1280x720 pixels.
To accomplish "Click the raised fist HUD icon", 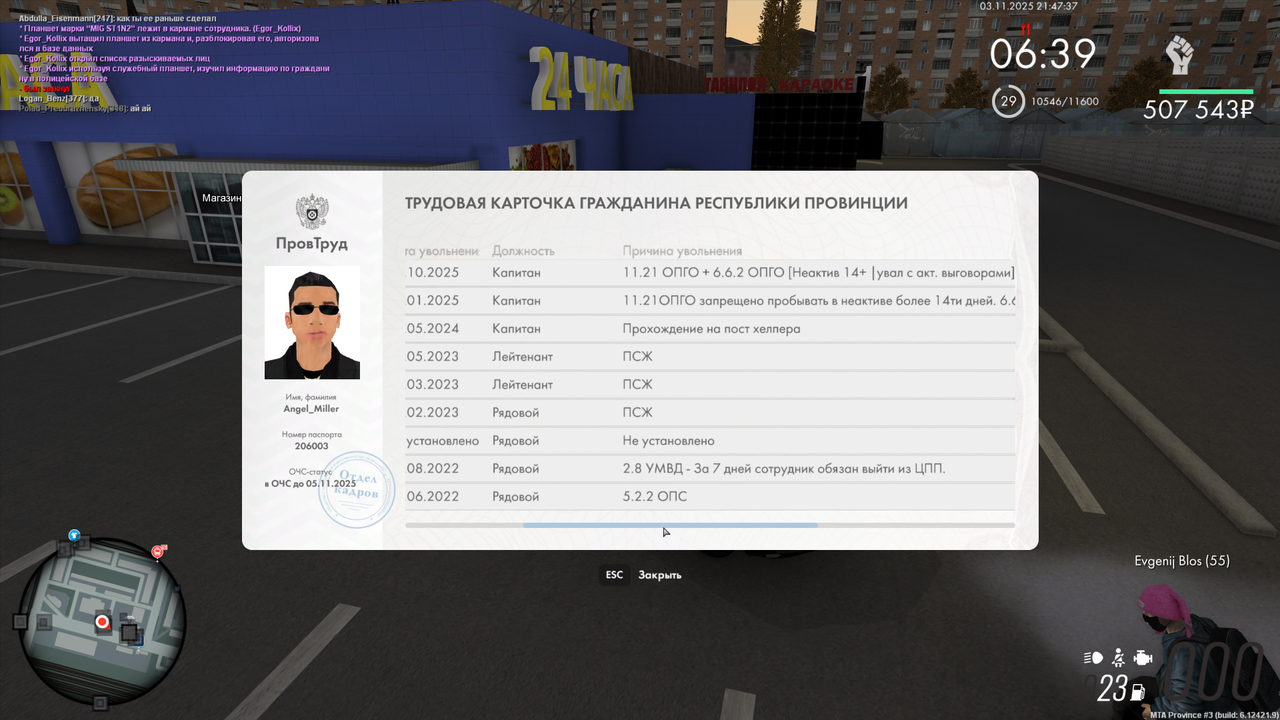I will [x=1180, y=55].
